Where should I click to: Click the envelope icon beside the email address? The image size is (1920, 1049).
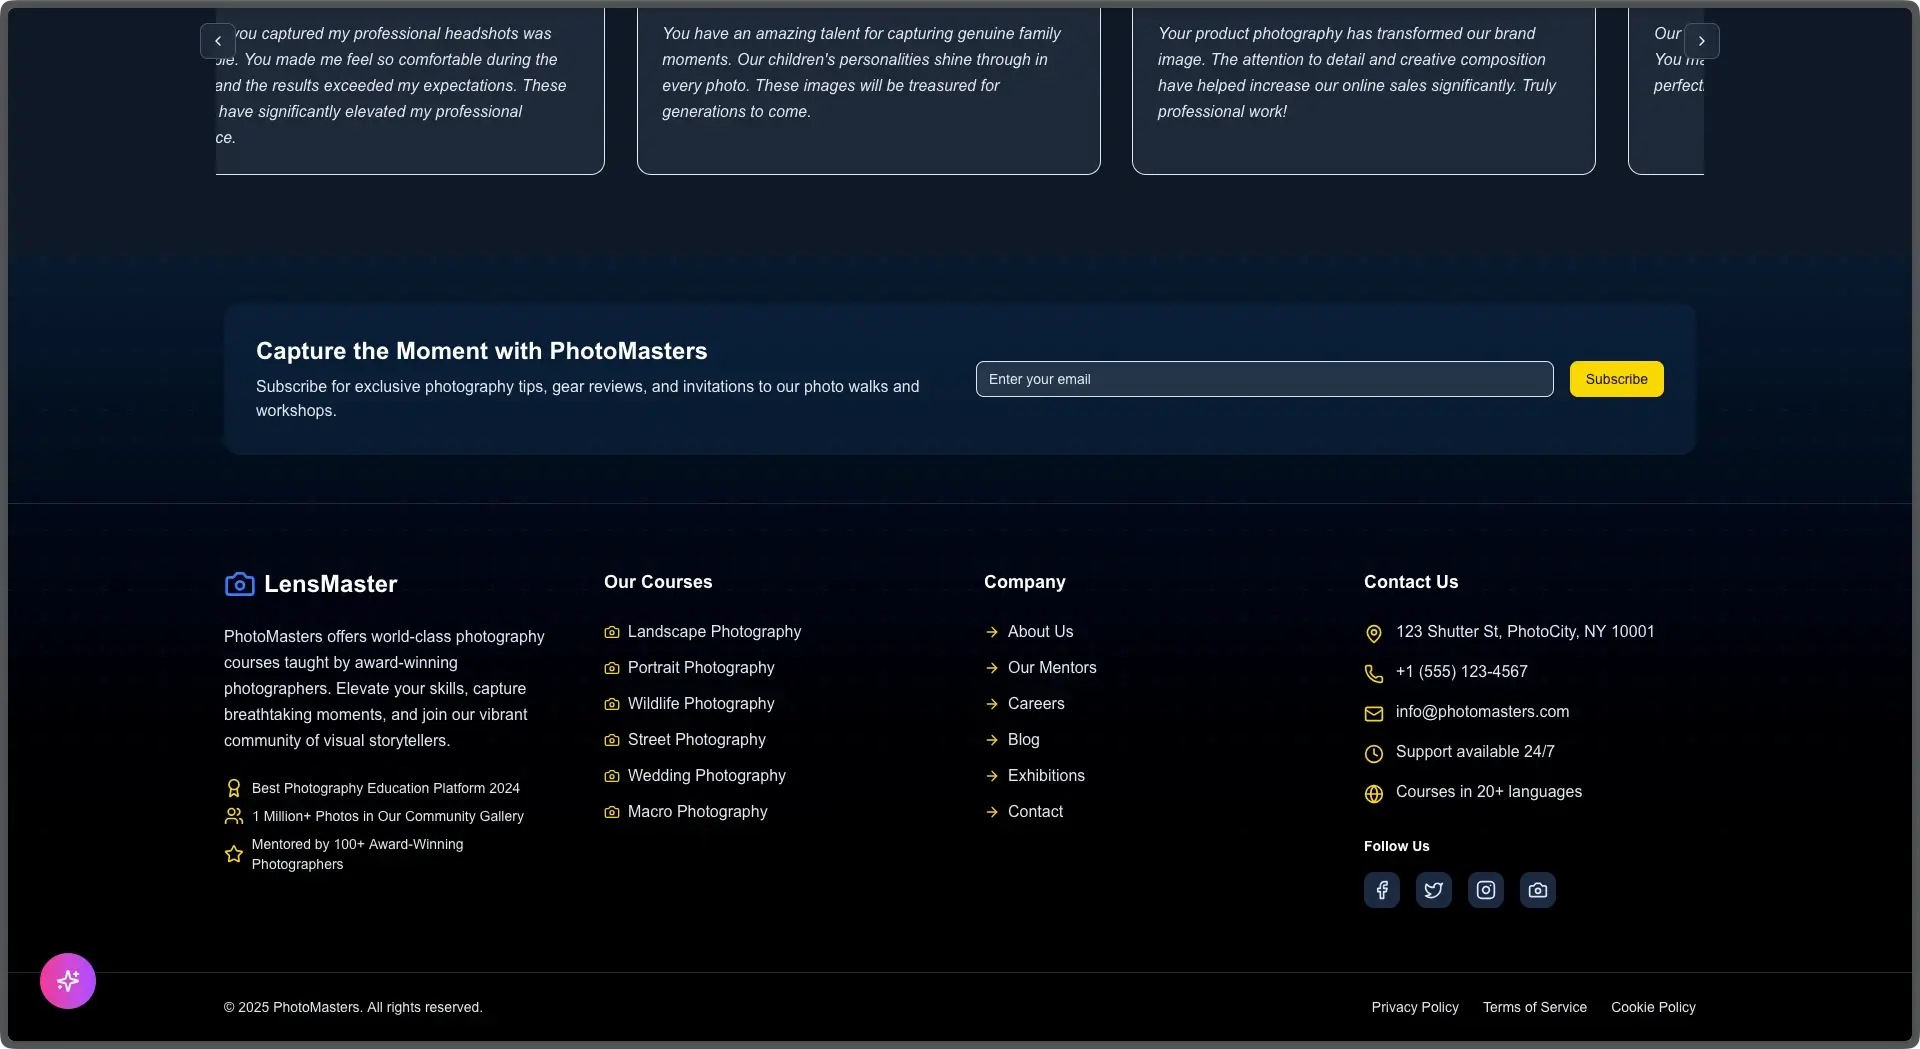[1374, 714]
